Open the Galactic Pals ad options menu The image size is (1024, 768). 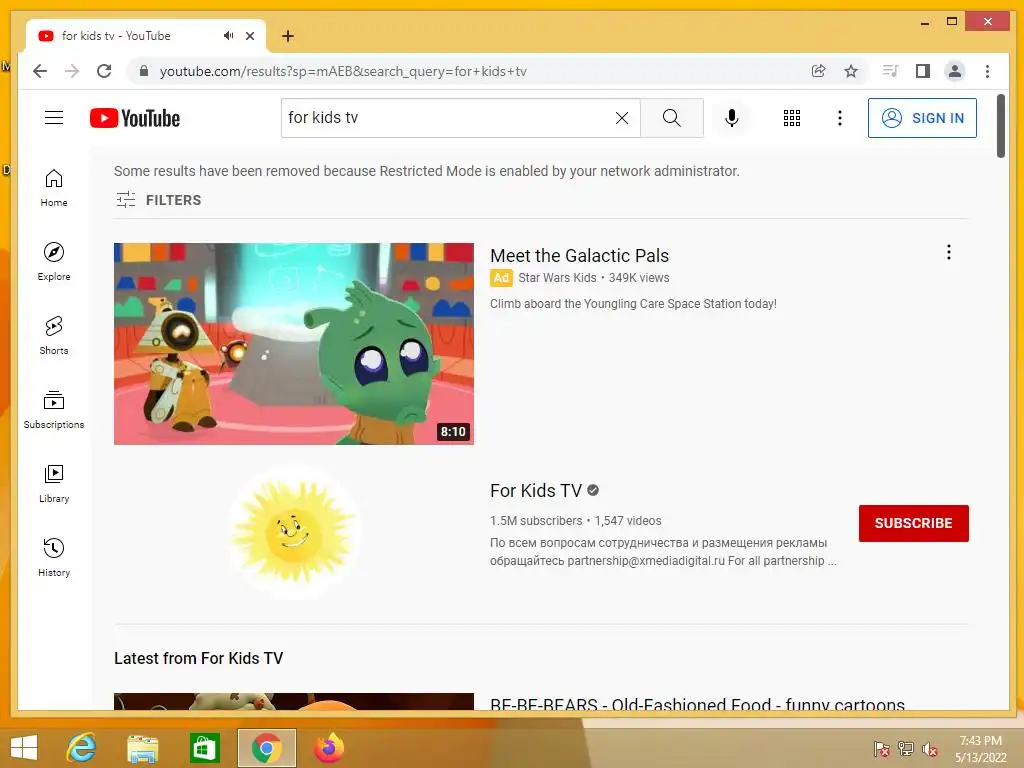(x=948, y=252)
